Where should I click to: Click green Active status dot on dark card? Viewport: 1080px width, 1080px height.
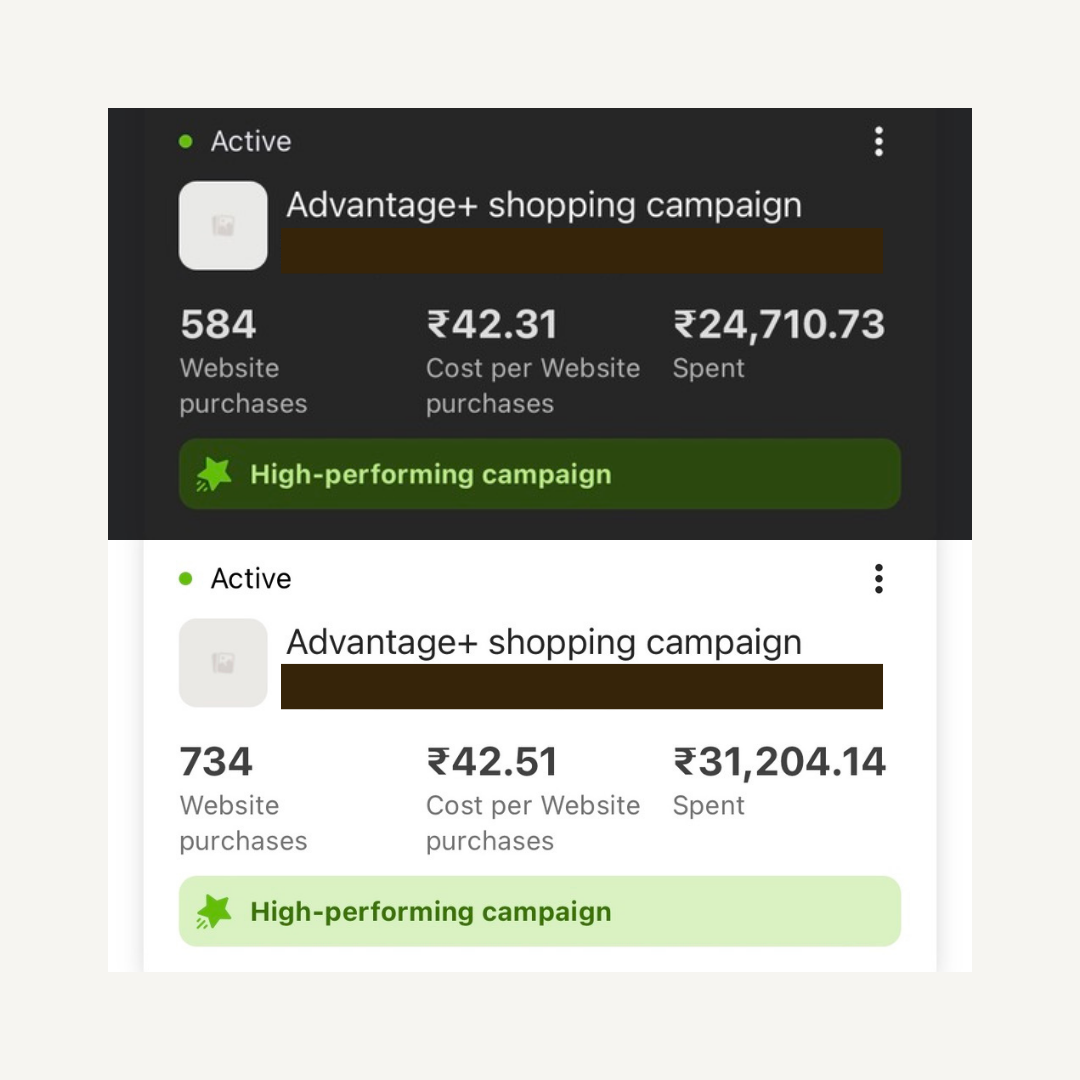click(x=185, y=142)
